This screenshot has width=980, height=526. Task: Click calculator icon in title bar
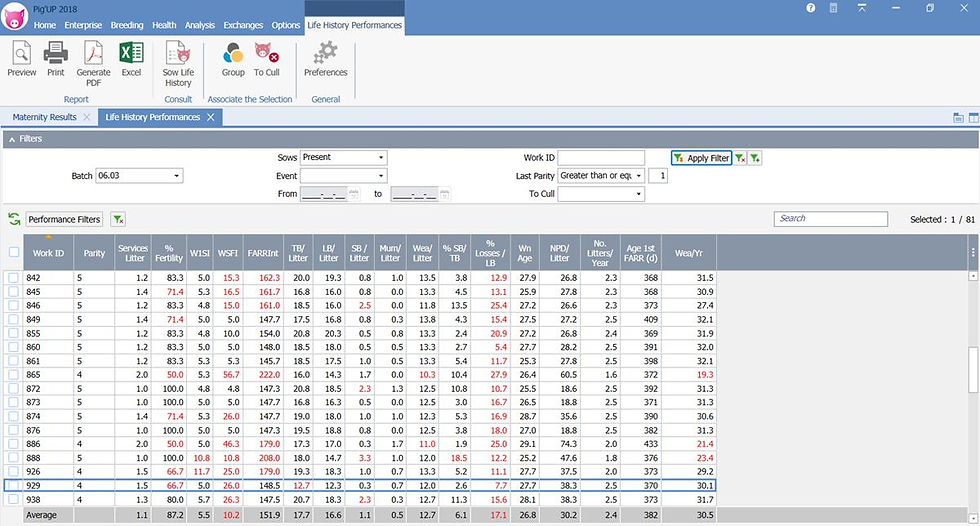[x=833, y=8]
